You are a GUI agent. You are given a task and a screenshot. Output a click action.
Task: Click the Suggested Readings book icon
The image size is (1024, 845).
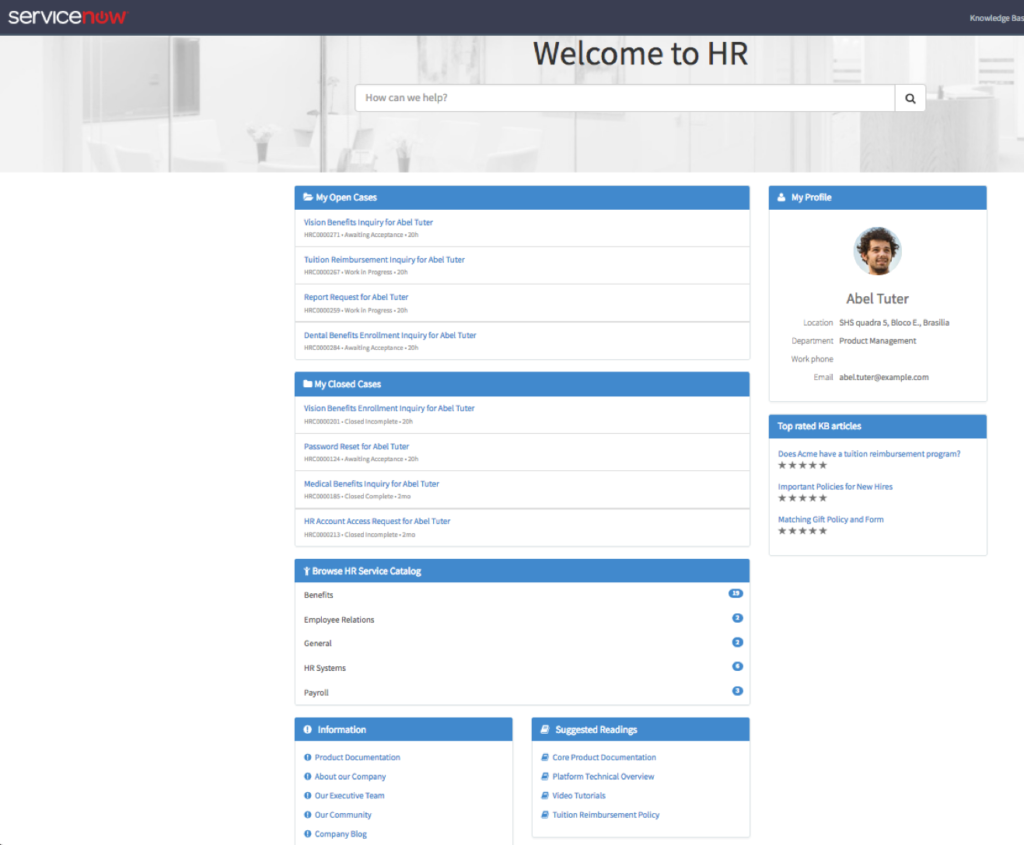(545, 730)
